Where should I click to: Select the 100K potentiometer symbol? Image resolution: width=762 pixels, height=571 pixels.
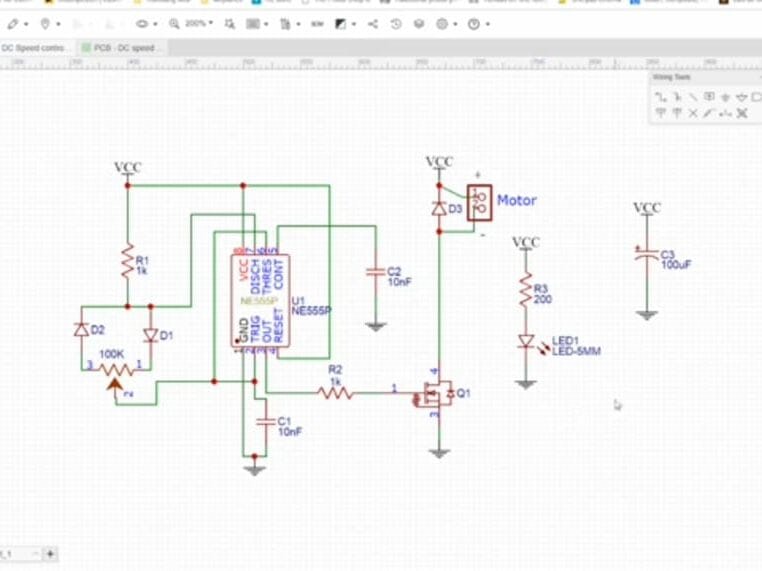(117, 371)
